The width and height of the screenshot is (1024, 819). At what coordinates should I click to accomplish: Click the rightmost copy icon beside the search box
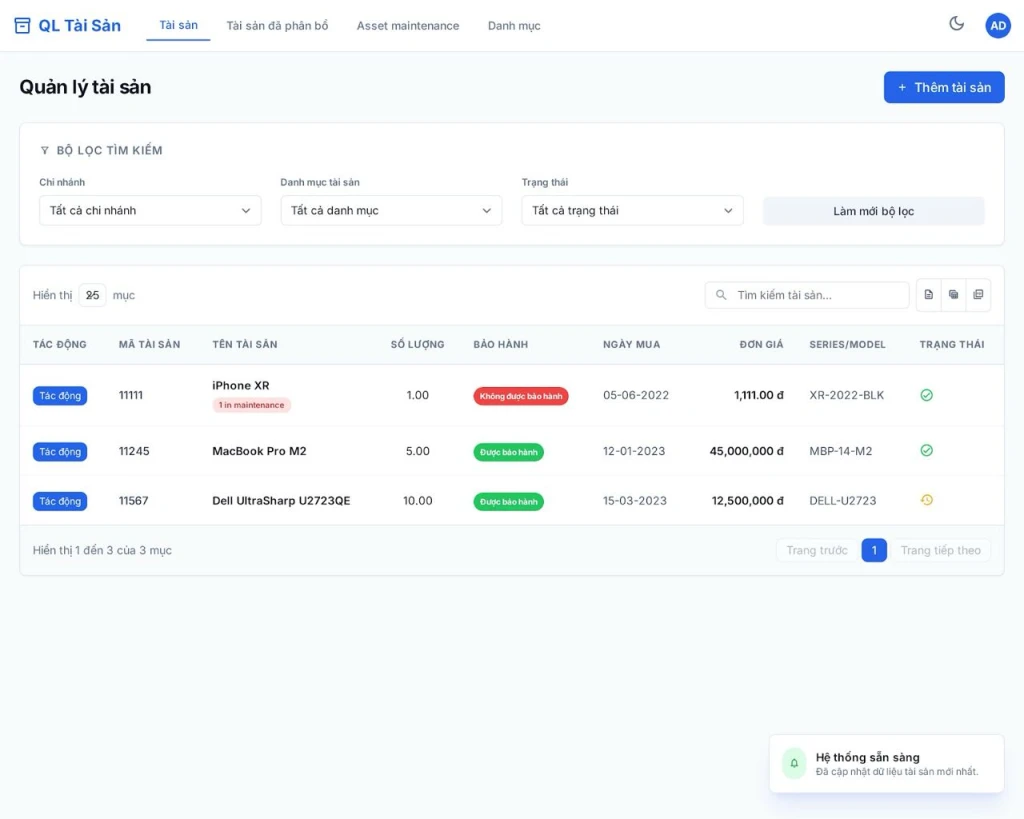coord(978,295)
